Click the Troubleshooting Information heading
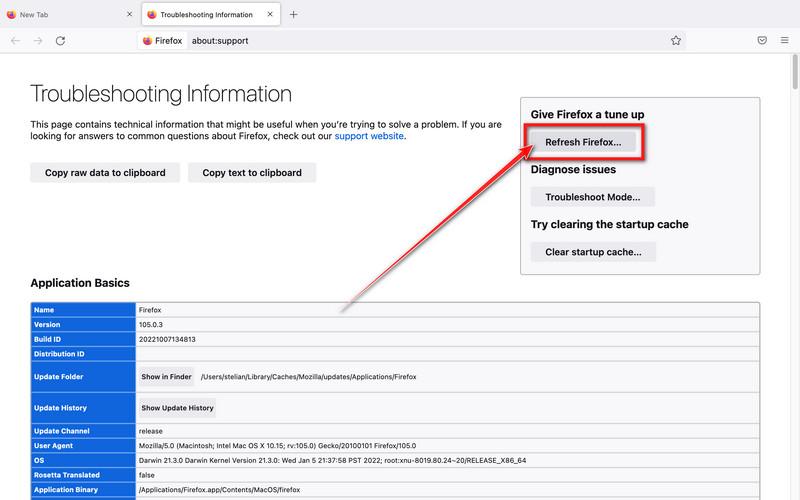This screenshot has height=500, width=800. click(x=161, y=94)
